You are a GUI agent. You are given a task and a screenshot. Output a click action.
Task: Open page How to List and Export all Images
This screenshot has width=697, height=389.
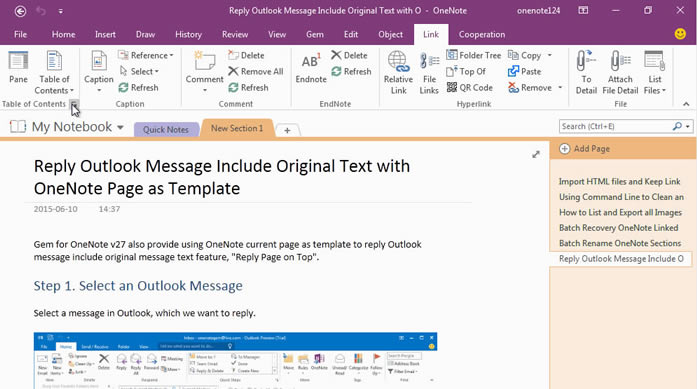(x=620, y=213)
